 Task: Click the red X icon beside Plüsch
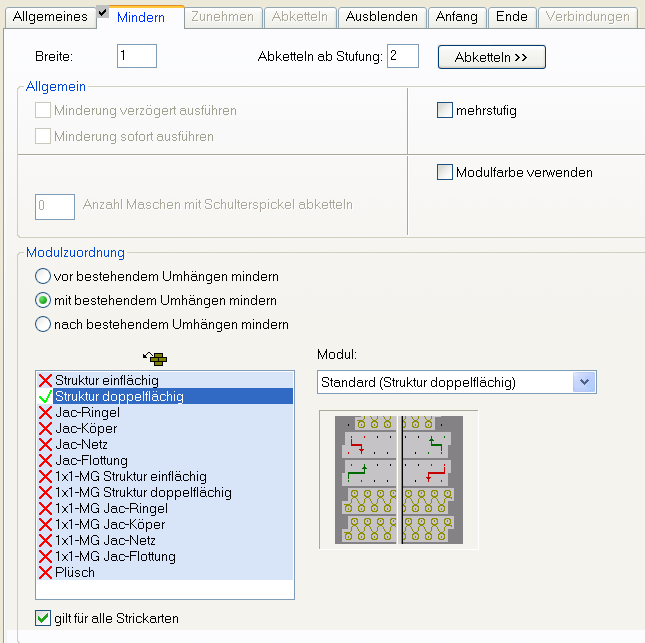45,572
